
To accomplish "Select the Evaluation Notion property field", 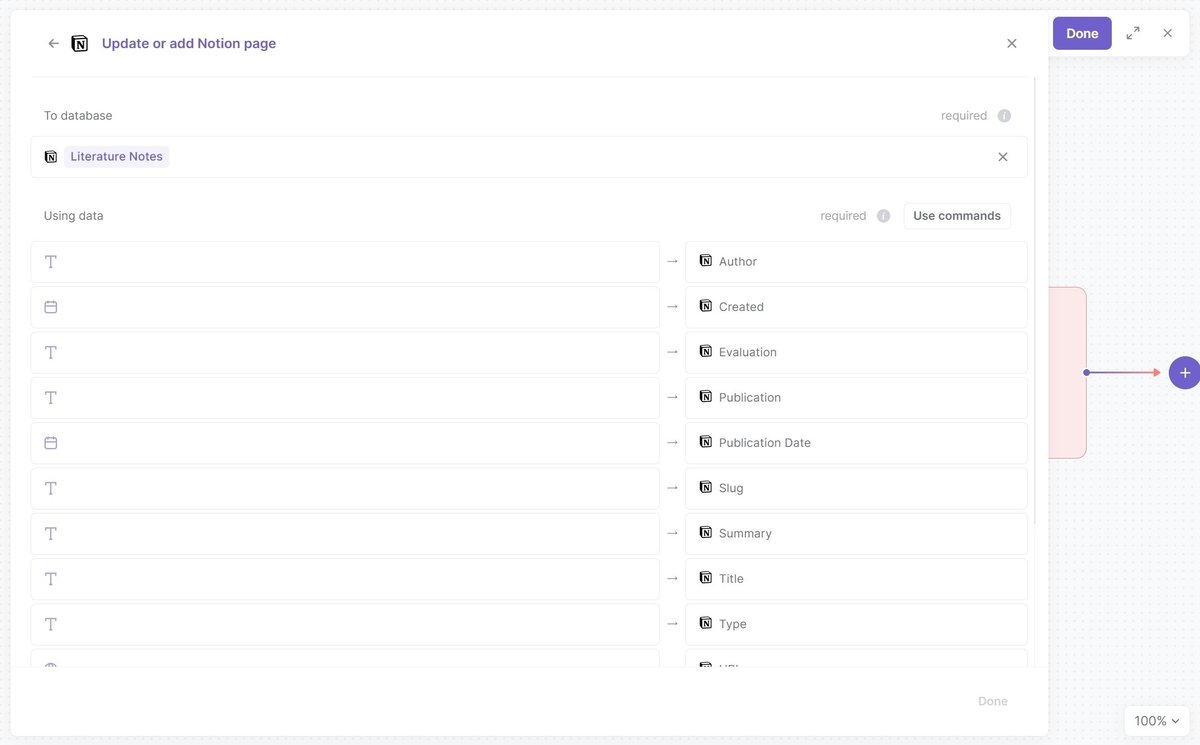I will (856, 353).
